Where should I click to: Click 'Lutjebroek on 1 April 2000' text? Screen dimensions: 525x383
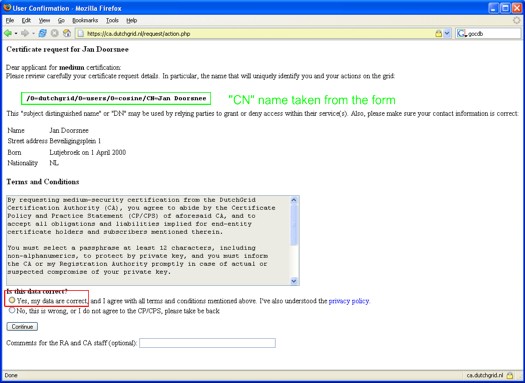point(88,152)
